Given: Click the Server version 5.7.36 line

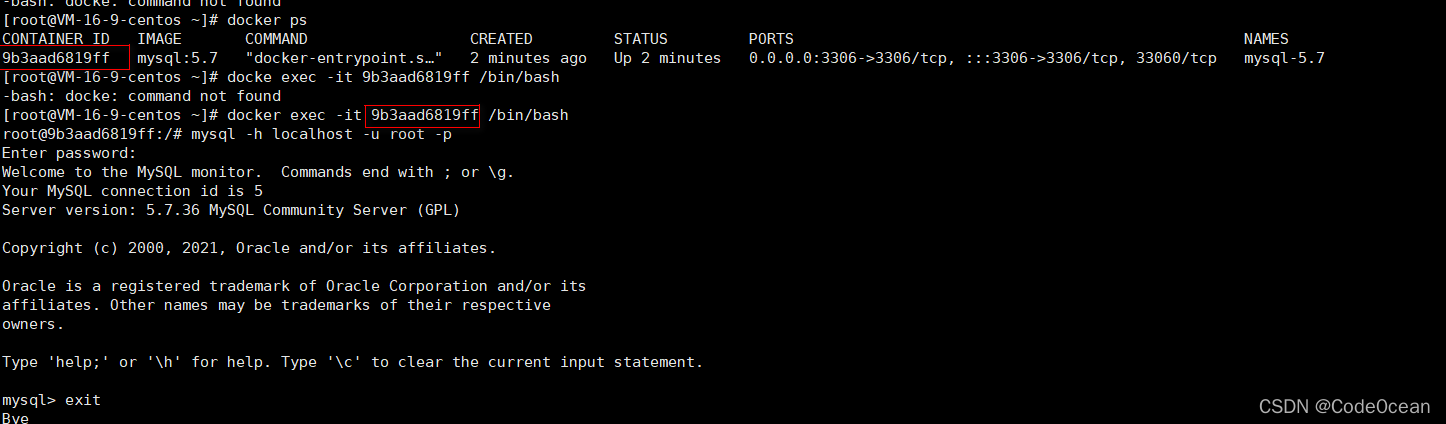Looking at the screenshot, I should tap(231, 210).
